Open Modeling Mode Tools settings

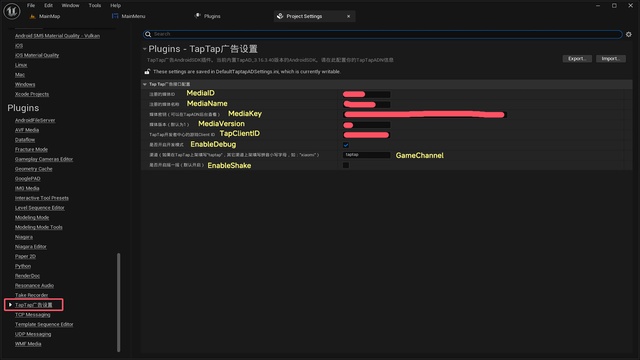tap(38, 227)
